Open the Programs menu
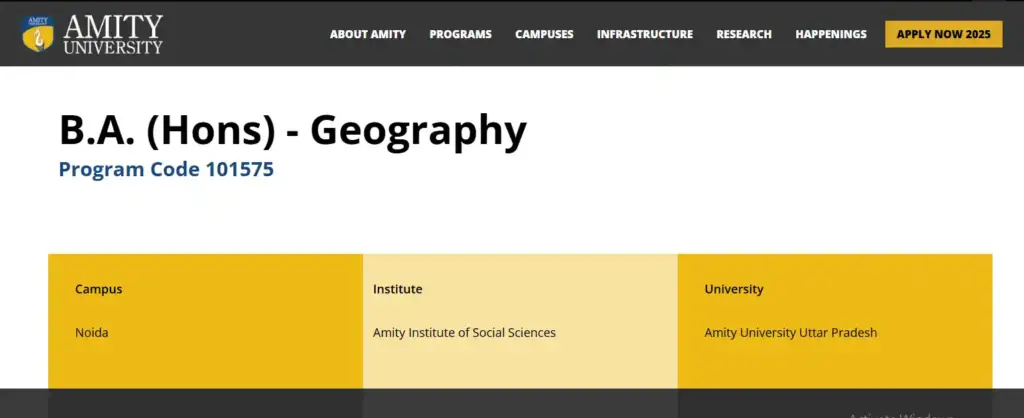Screen dimensions: 1024x418 pyautogui.click(x=460, y=34)
